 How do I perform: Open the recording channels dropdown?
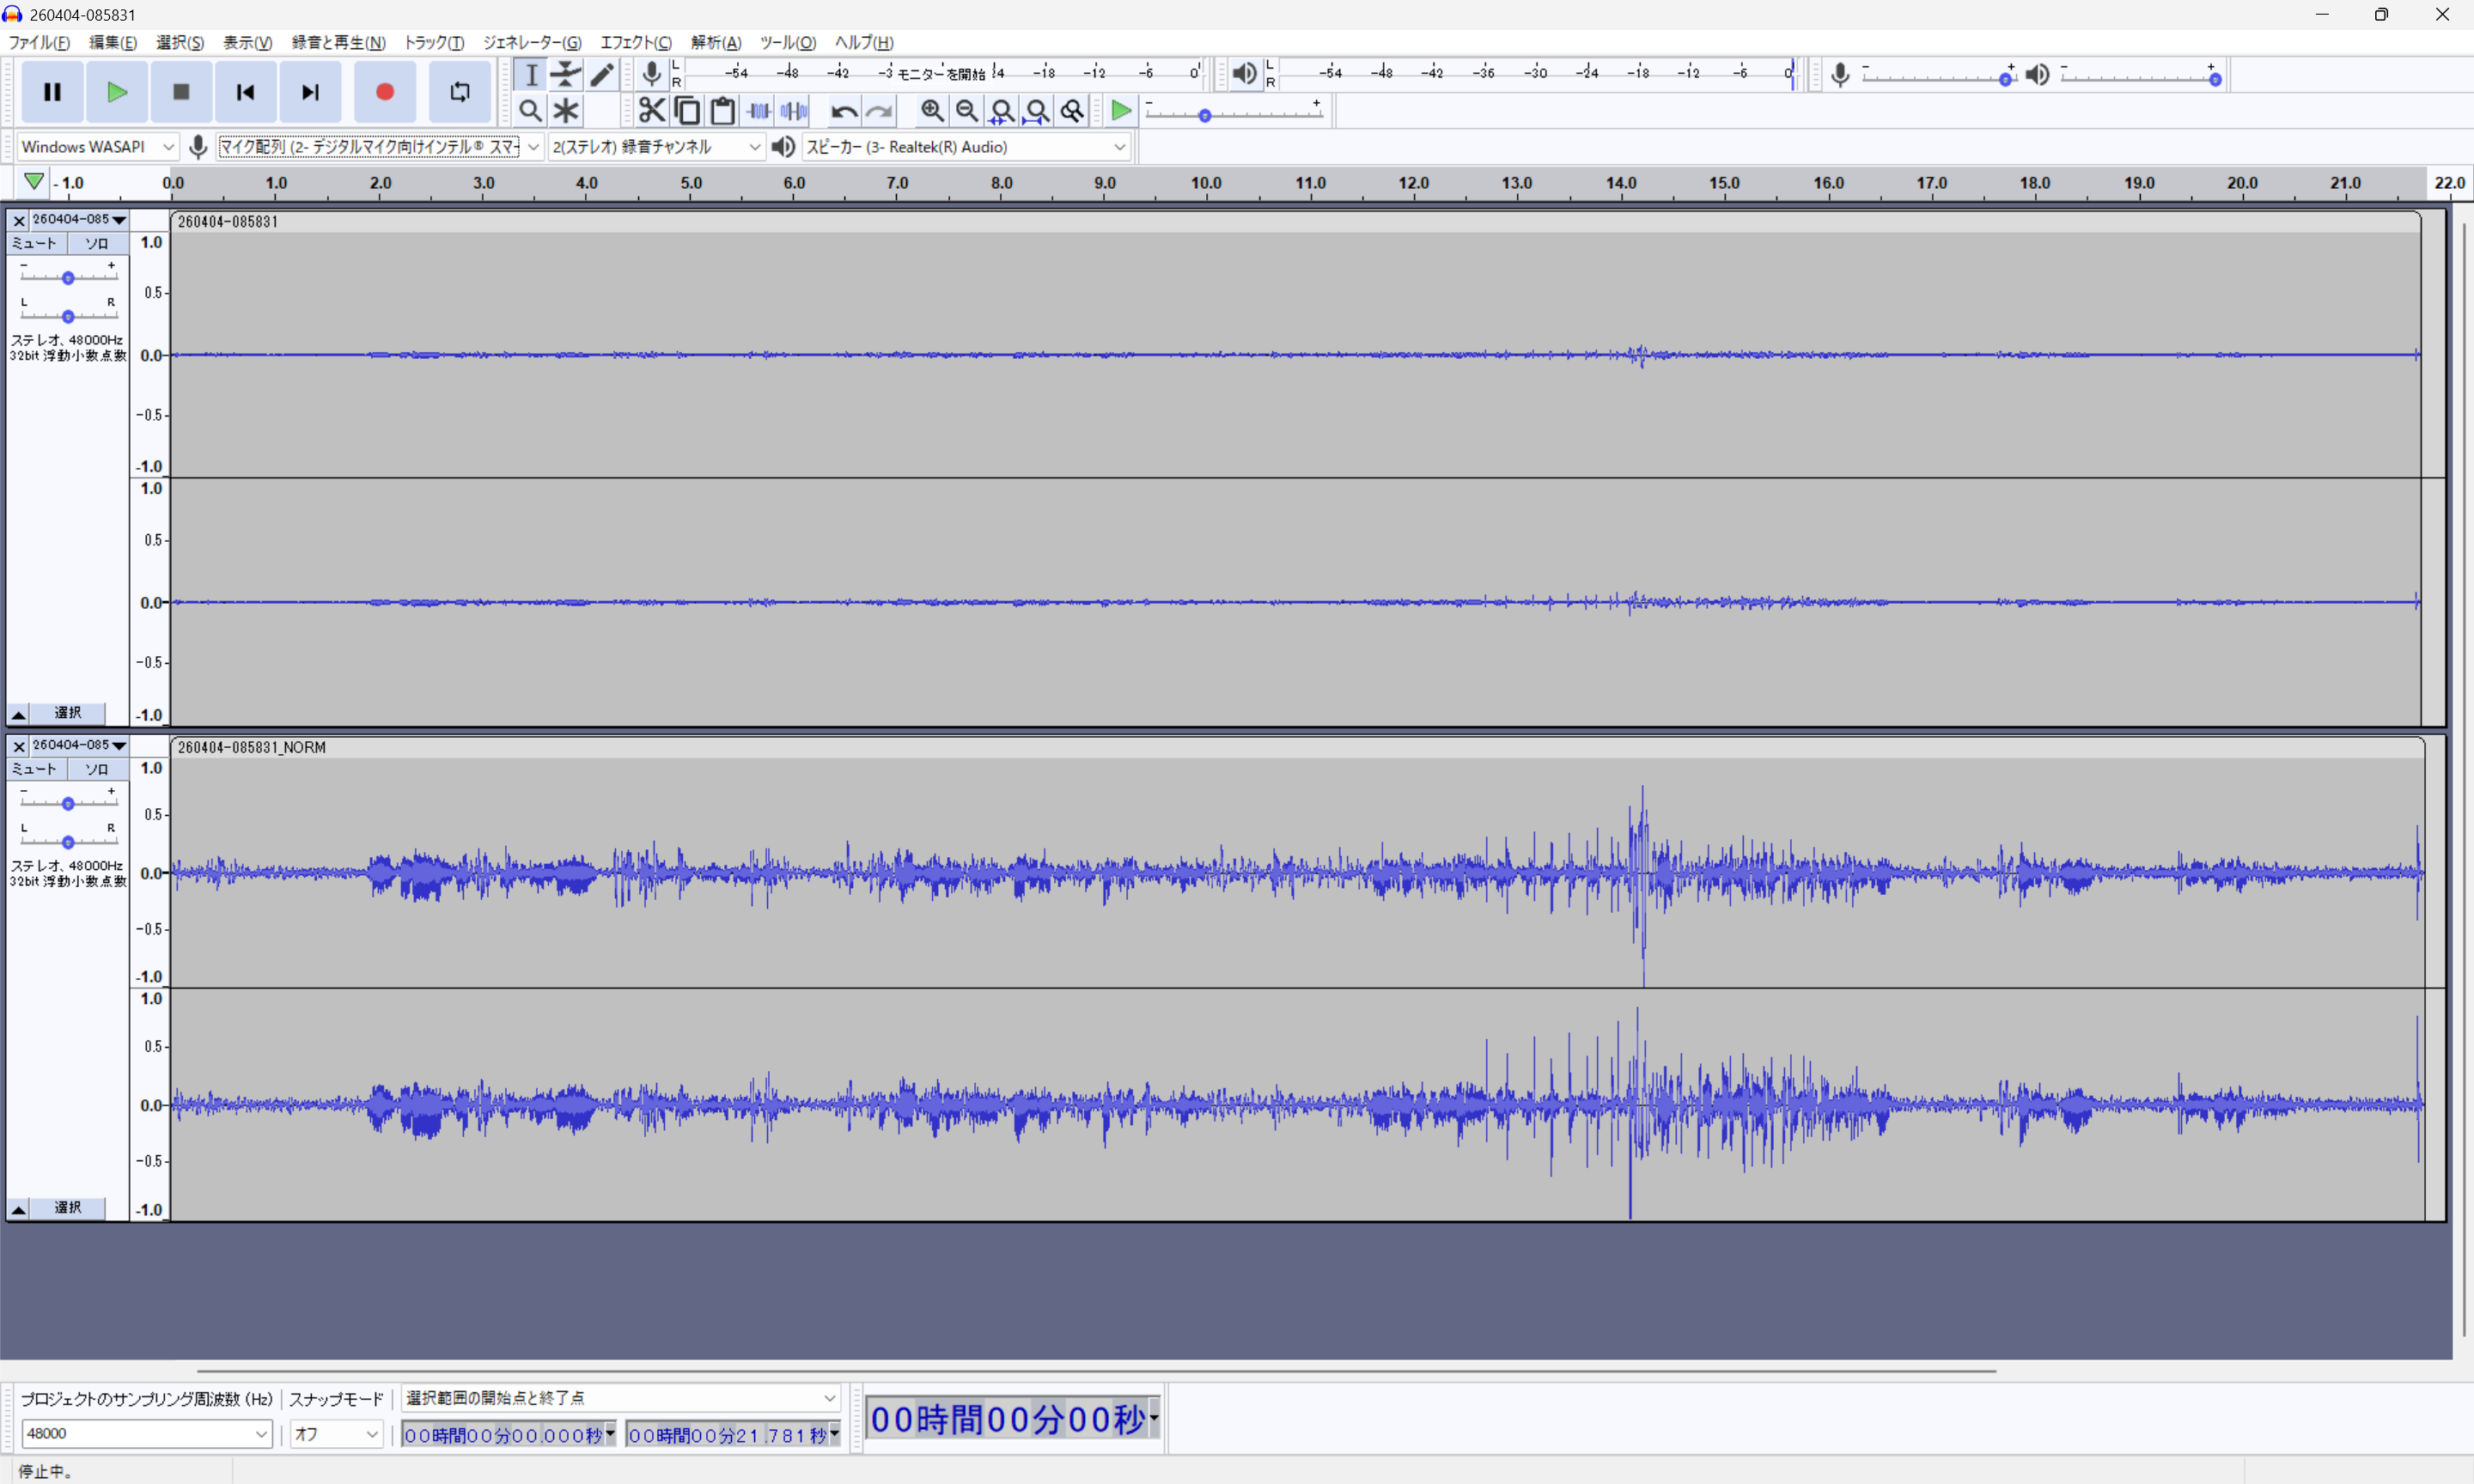[656, 147]
